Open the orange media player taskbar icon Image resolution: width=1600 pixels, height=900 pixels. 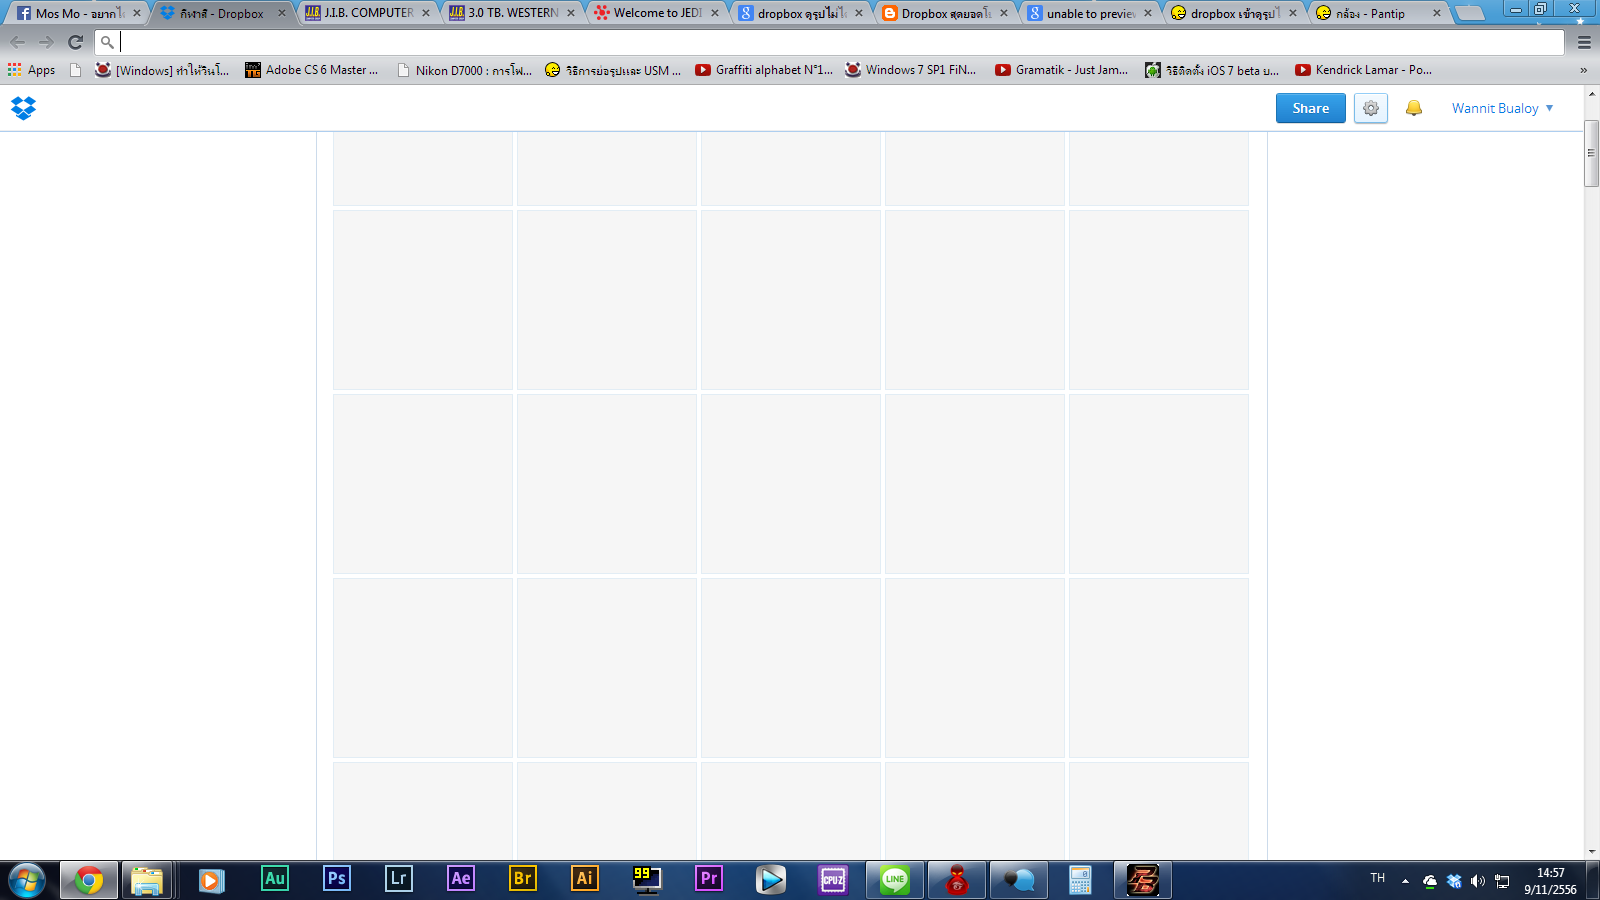point(211,880)
